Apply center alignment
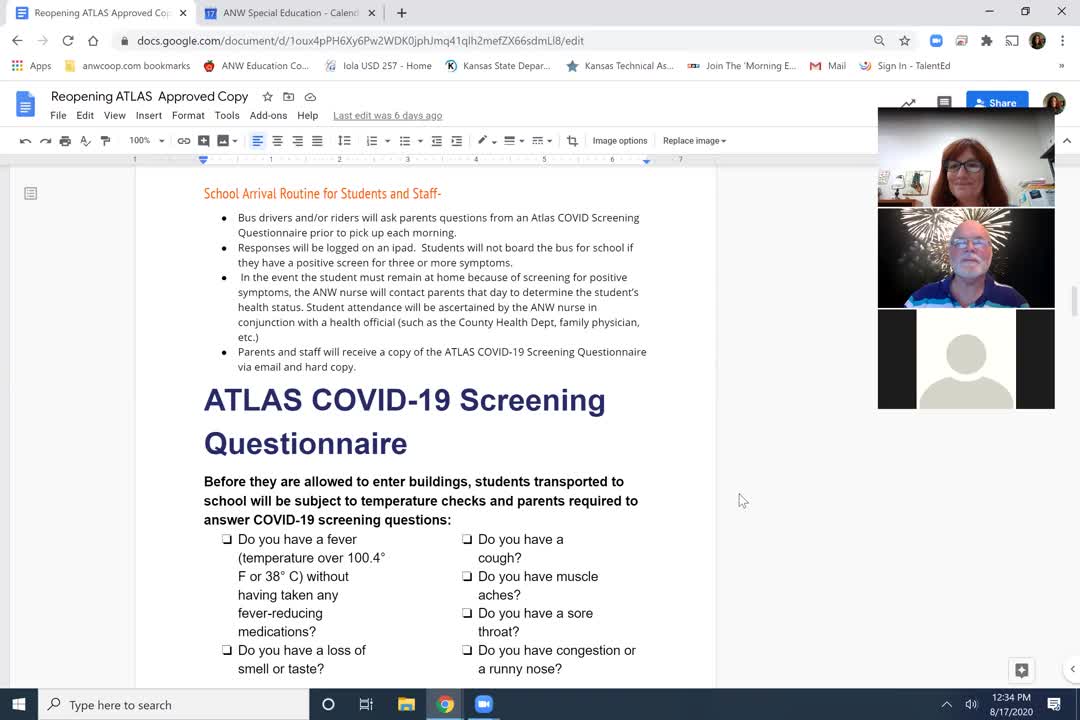This screenshot has width=1080, height=720. pos(277,141)
